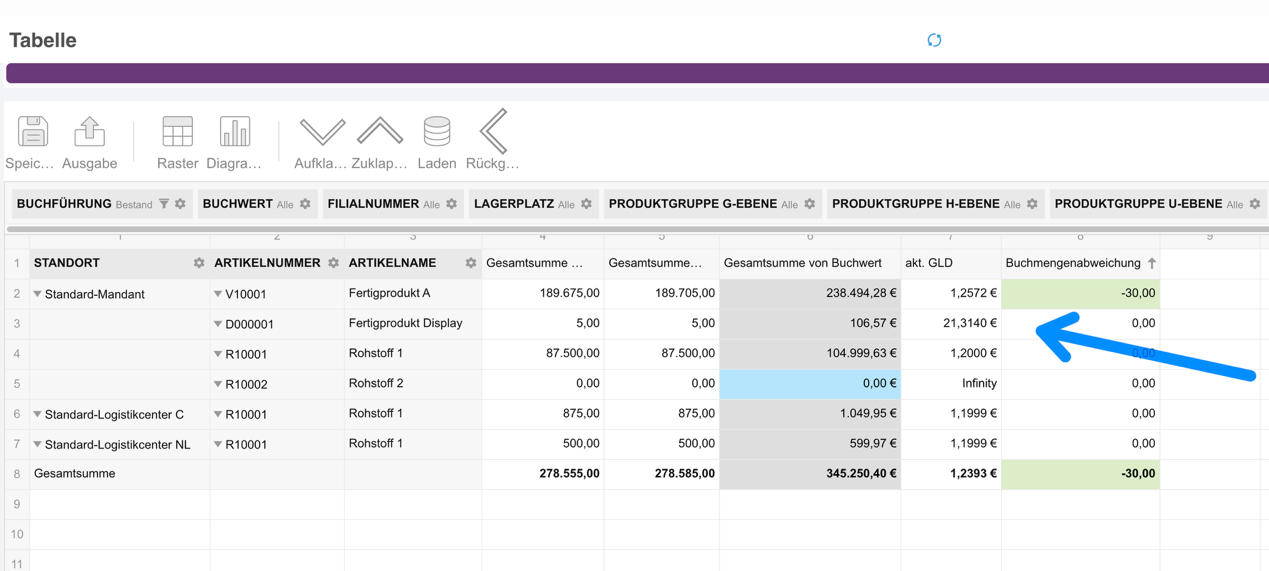Image resolution: width=1269 pixels, height=571 pixels.
Task: Click the Laden database icon
Action: click(x=437, y=132)
